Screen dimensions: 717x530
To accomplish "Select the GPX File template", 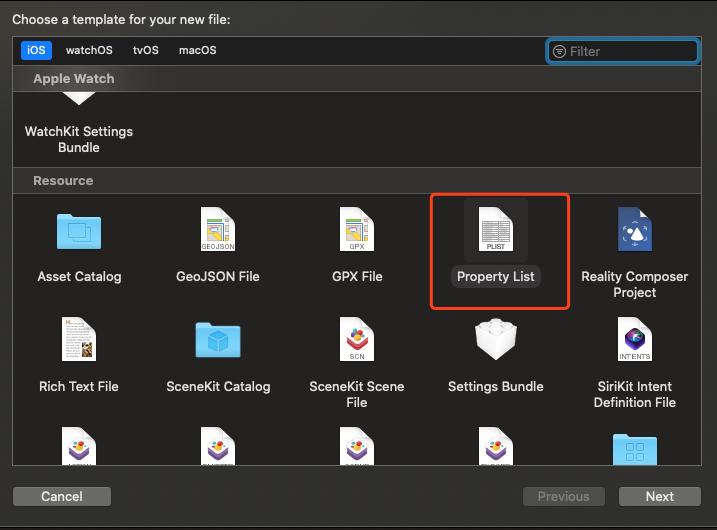I will (357, 247).
